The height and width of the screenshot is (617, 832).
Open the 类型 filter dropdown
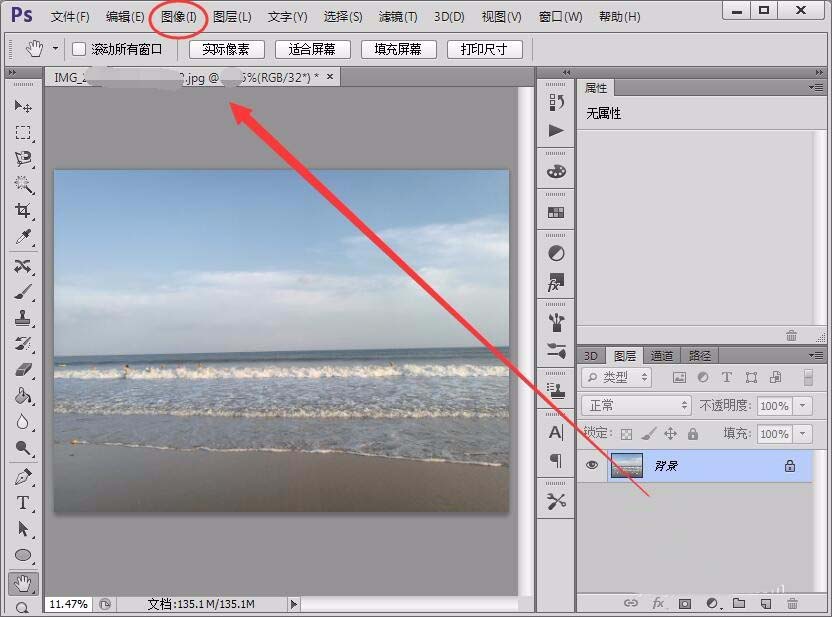click(x=616, y=377)
